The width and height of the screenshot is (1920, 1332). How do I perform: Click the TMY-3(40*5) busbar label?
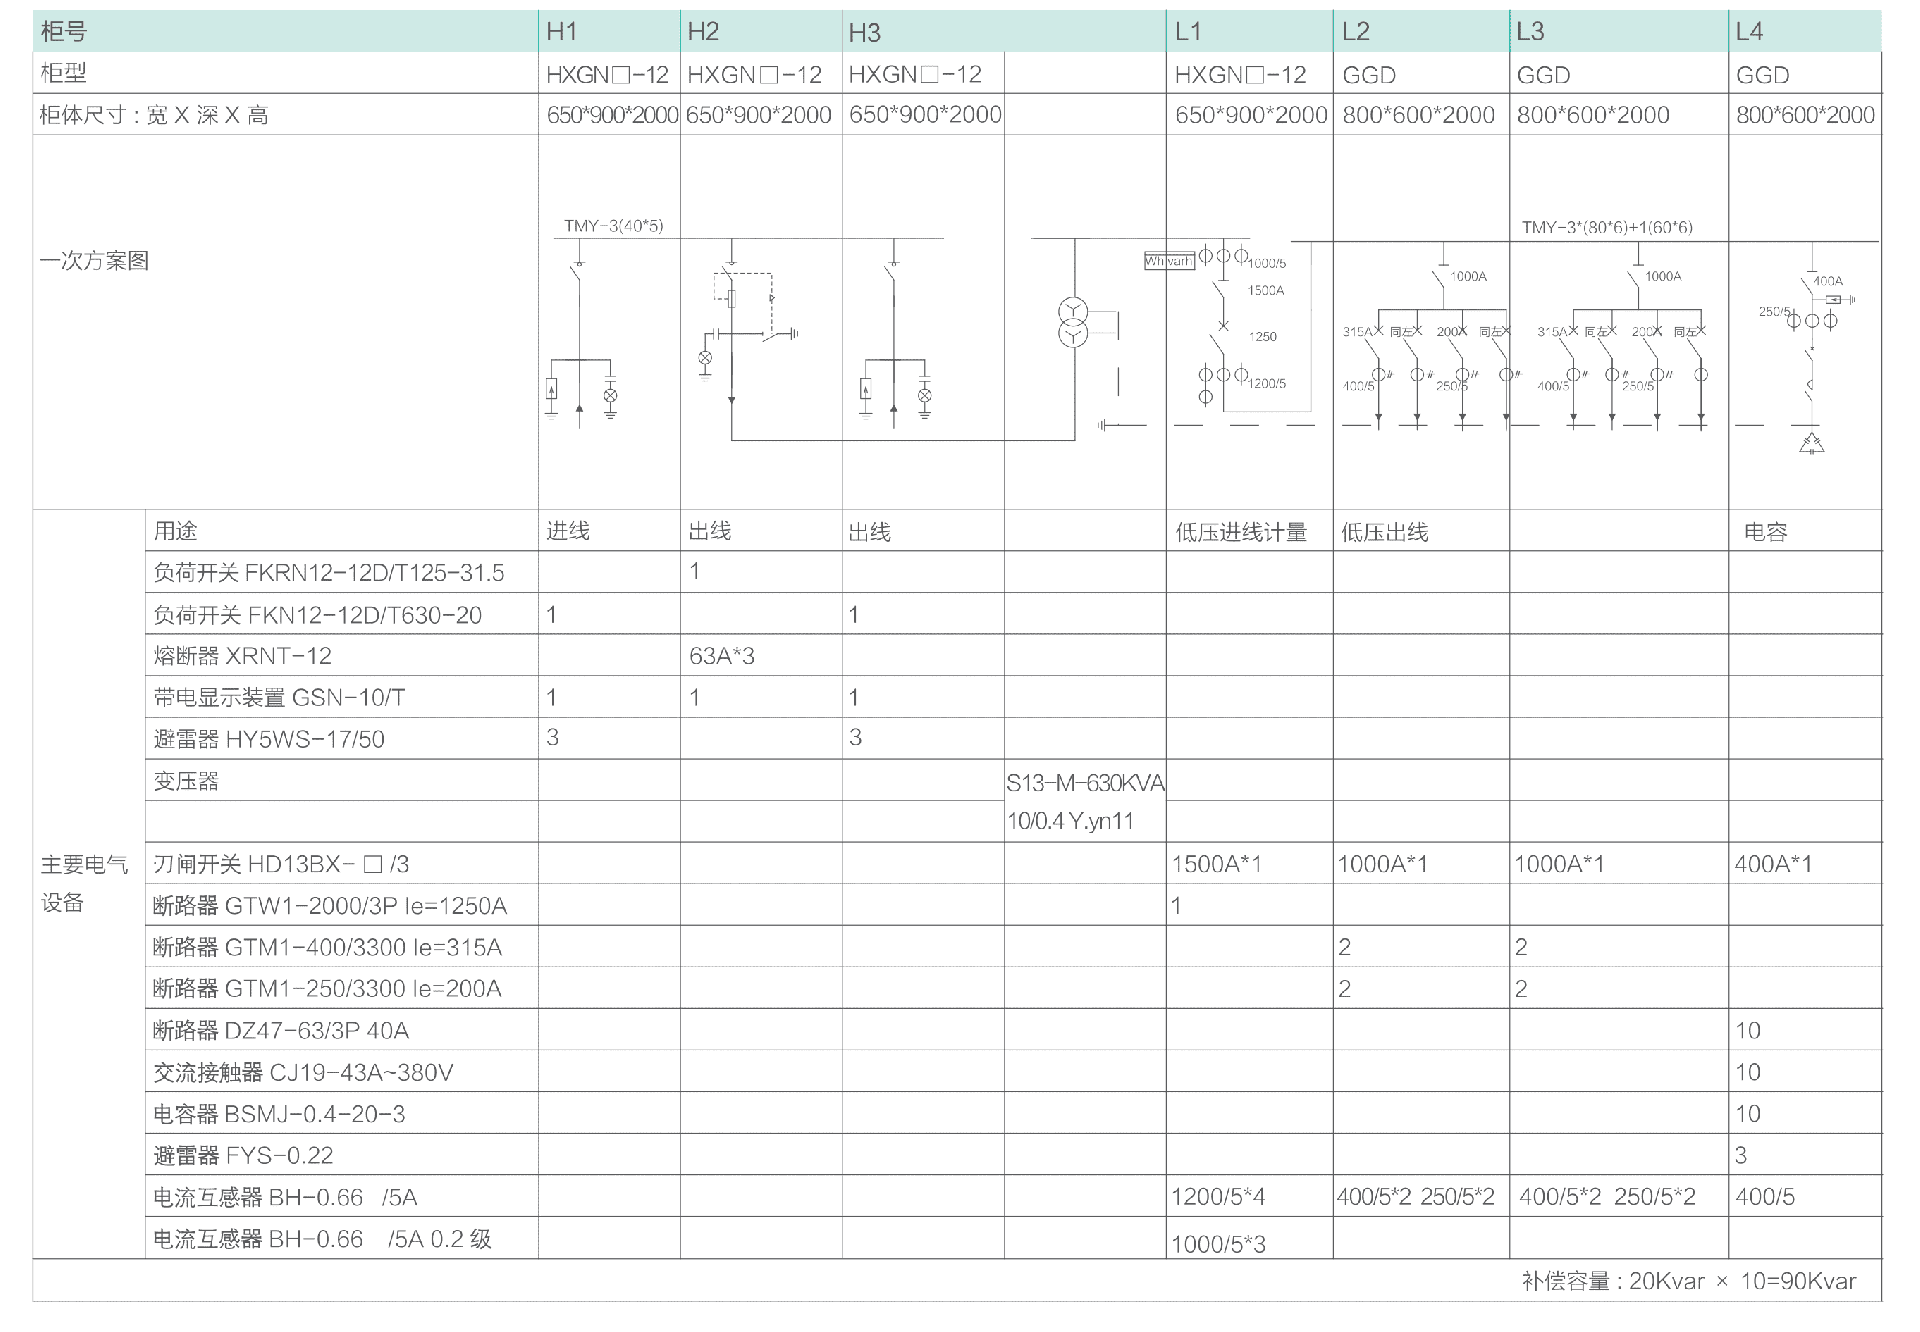(x=613, y=226)
